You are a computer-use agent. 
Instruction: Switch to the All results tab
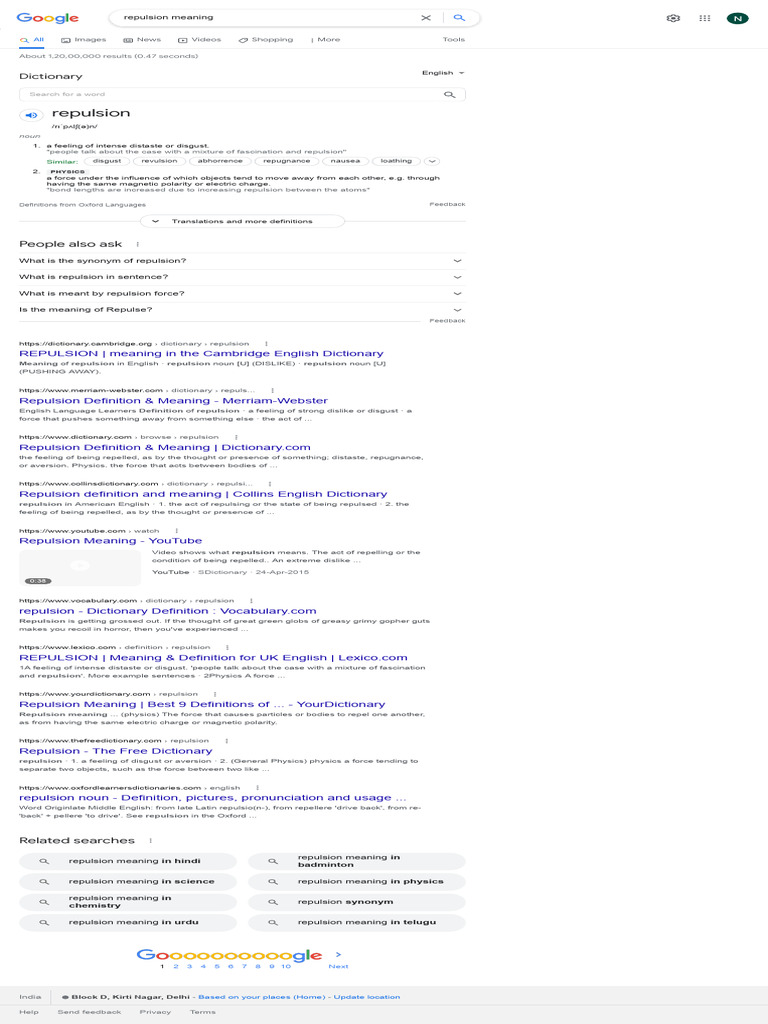[x=32, y=40]
